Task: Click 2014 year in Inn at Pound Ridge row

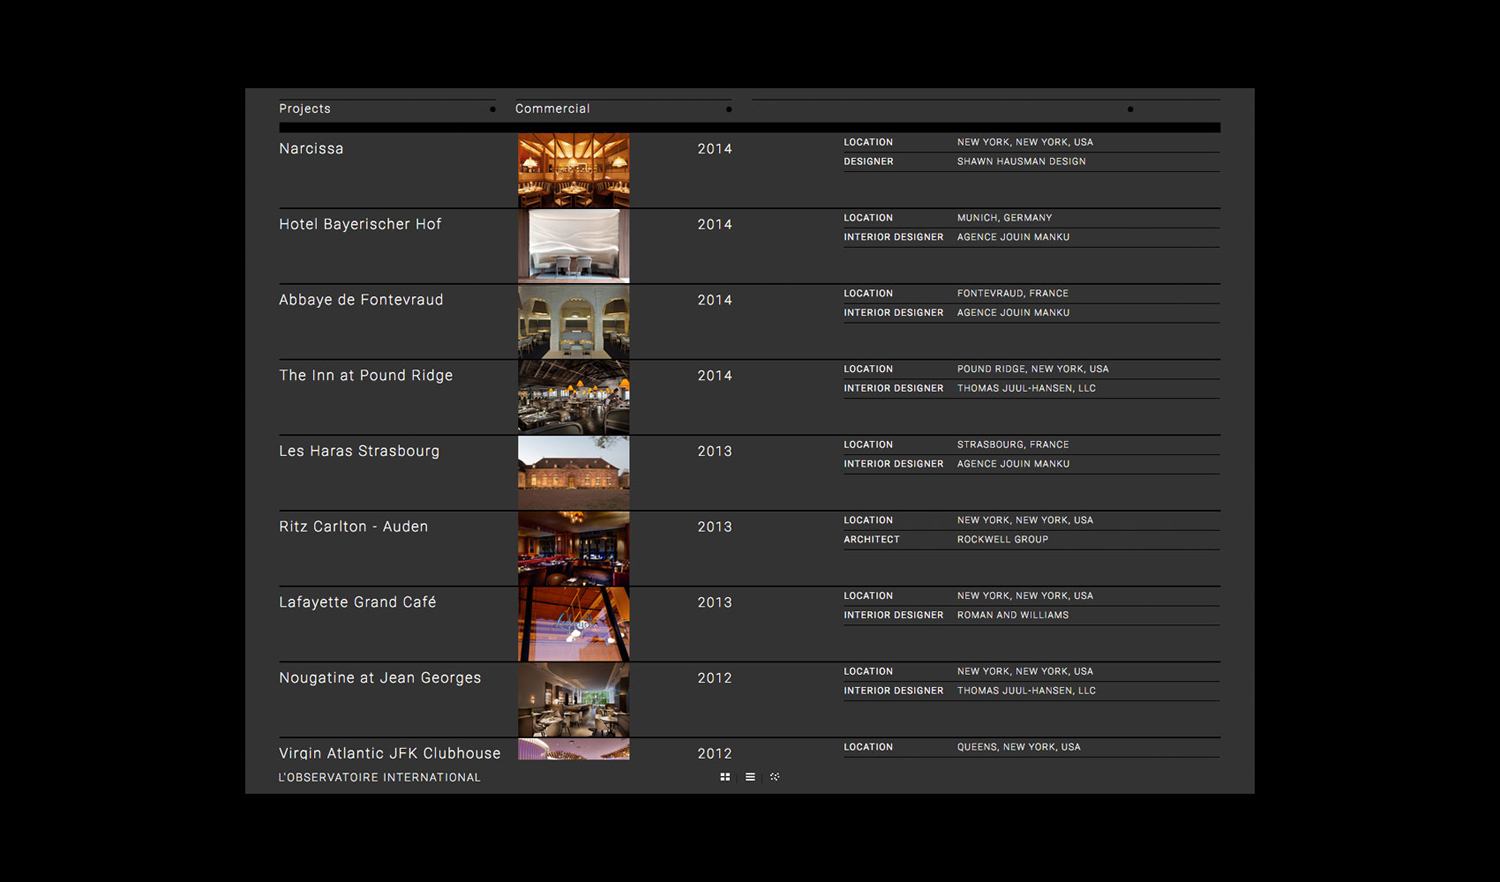Action: point(715,376)
